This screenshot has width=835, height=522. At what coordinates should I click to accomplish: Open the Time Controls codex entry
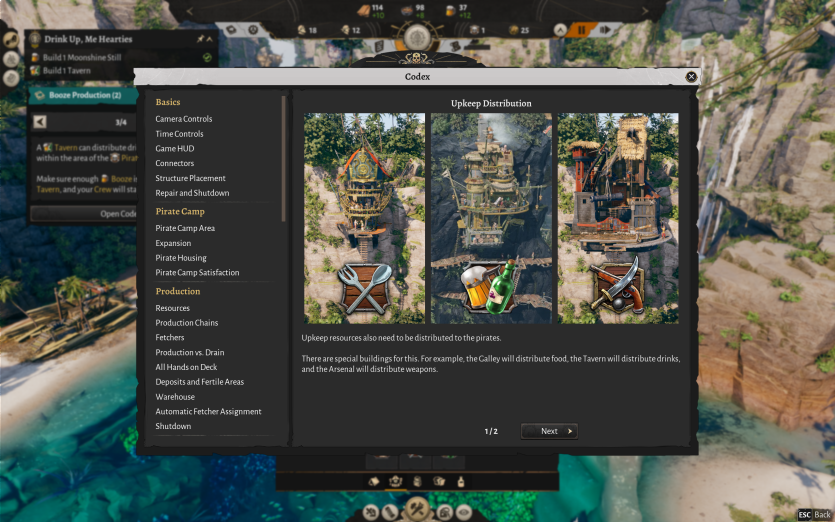179,134
